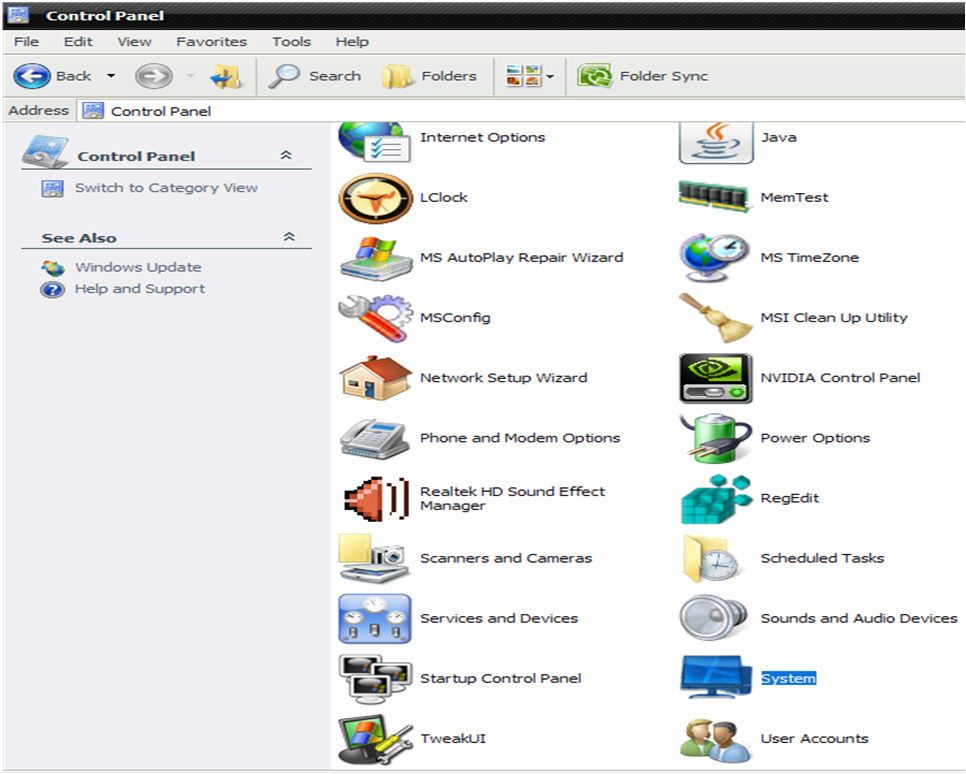
Task: Open the Java coffee cup icon
Action: point(716,142)
